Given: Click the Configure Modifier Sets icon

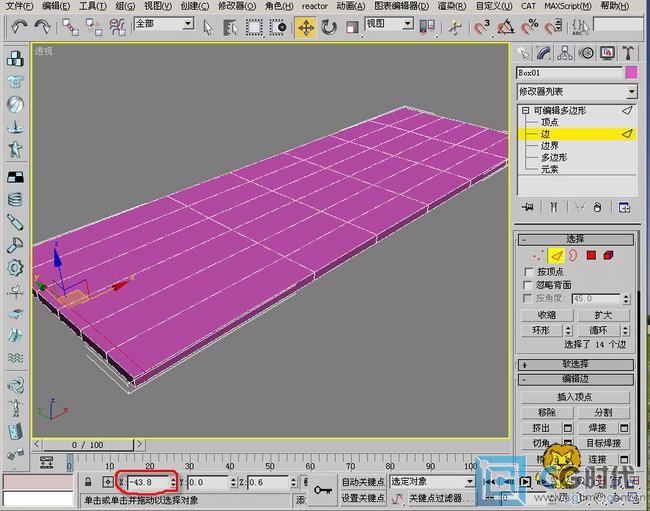Looking at the screenshot, I should pos(624,207).
